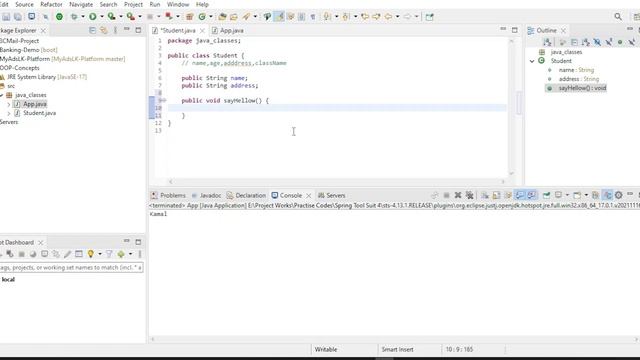The height and width of the screenshot is (360, 640).
Task: Click the Coverage run toolbar icon
Action: (111, 17)
